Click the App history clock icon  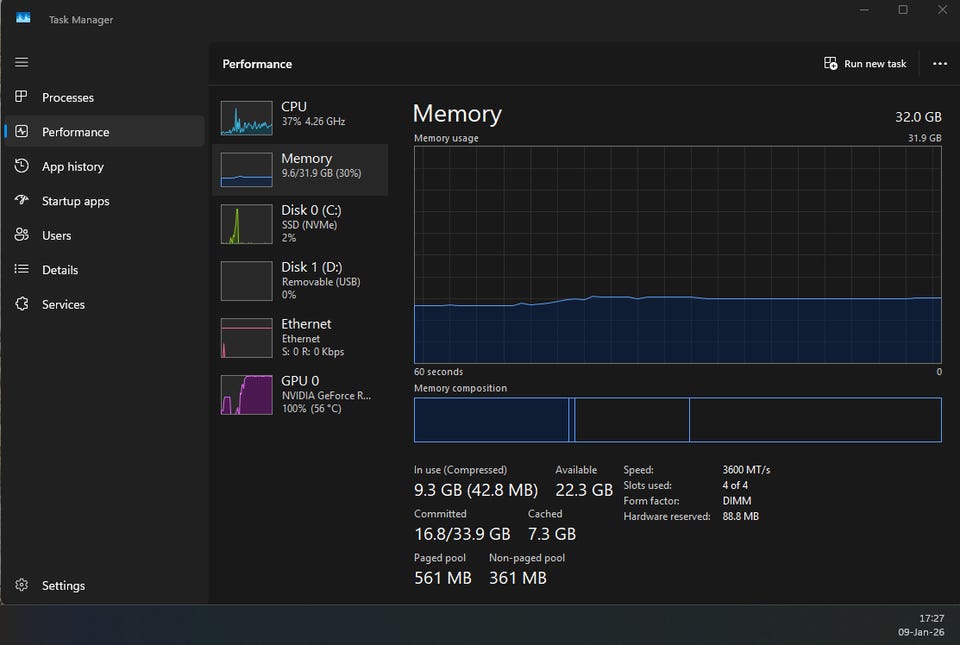[21, 166]
